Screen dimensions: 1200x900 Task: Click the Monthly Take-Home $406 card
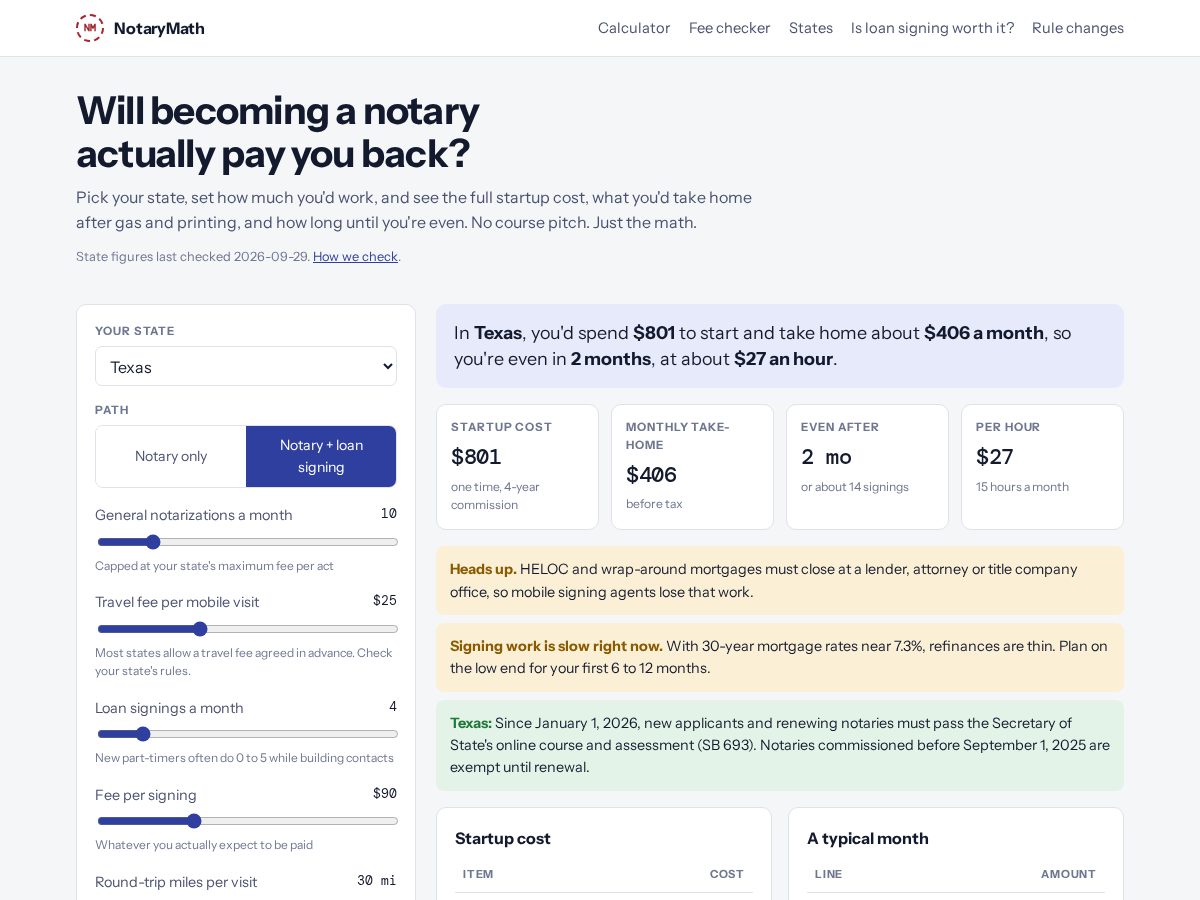click(x=692, y=467)
